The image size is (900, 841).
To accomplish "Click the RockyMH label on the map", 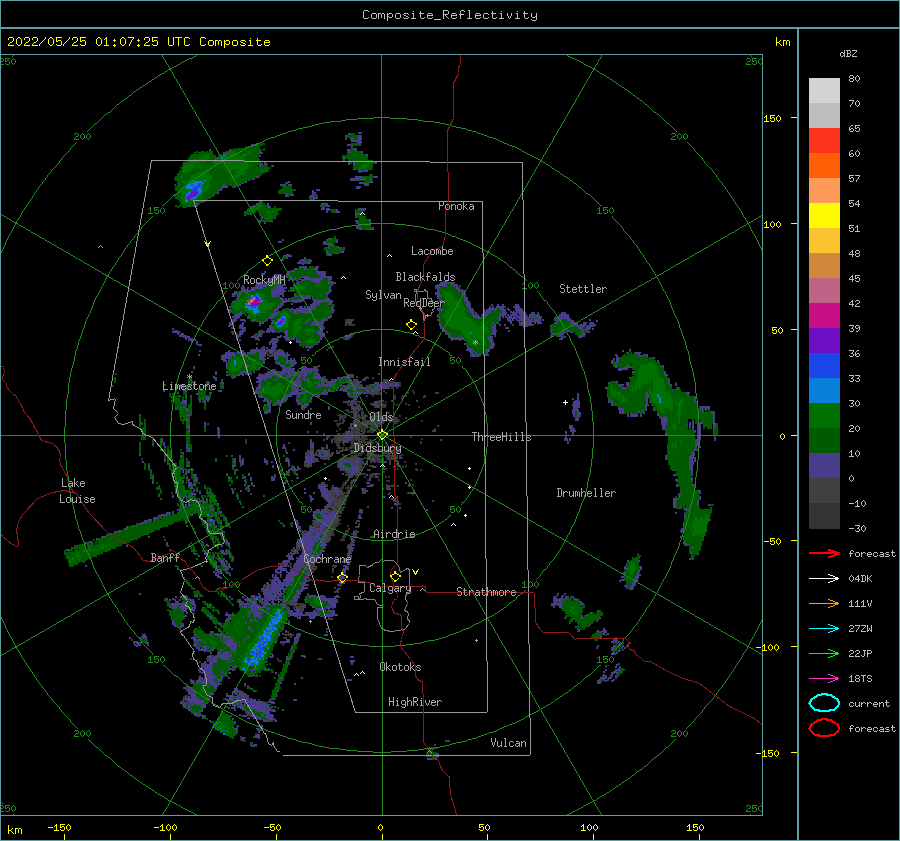I will pos(264,280).
